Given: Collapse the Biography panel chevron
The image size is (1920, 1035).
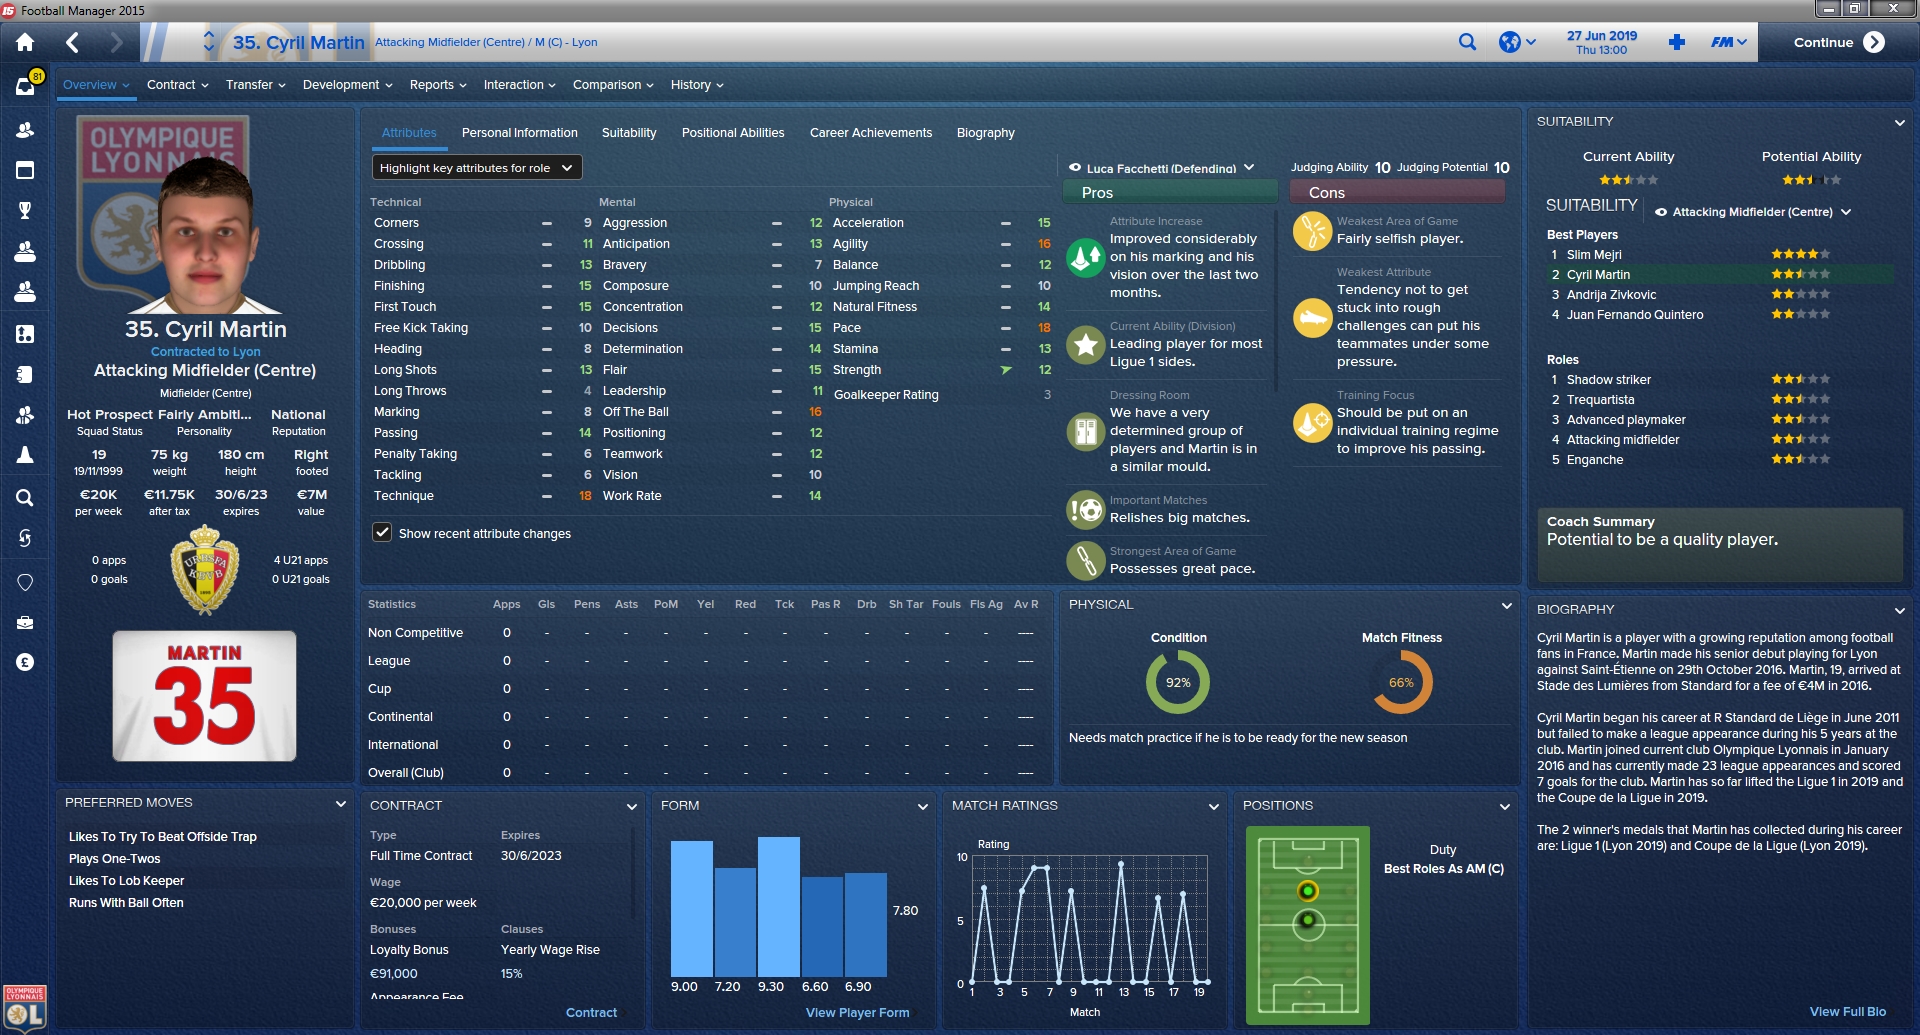Looking at the screenshot, I should click(x=1899, y=611).
